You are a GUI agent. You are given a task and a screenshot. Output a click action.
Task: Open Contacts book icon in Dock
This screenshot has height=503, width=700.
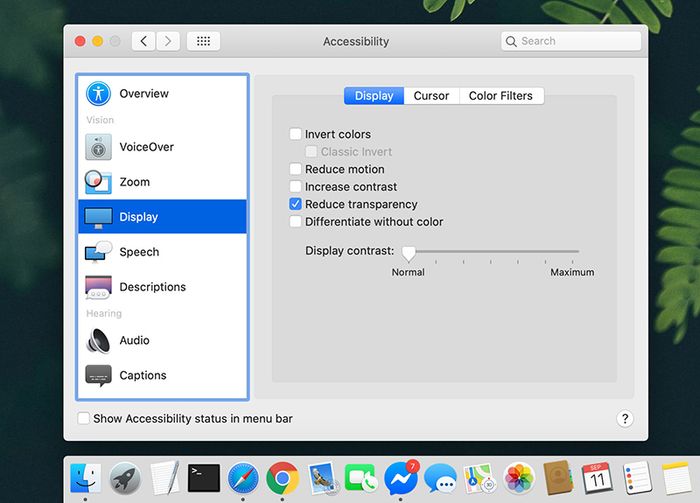click(x=558, y=478)
